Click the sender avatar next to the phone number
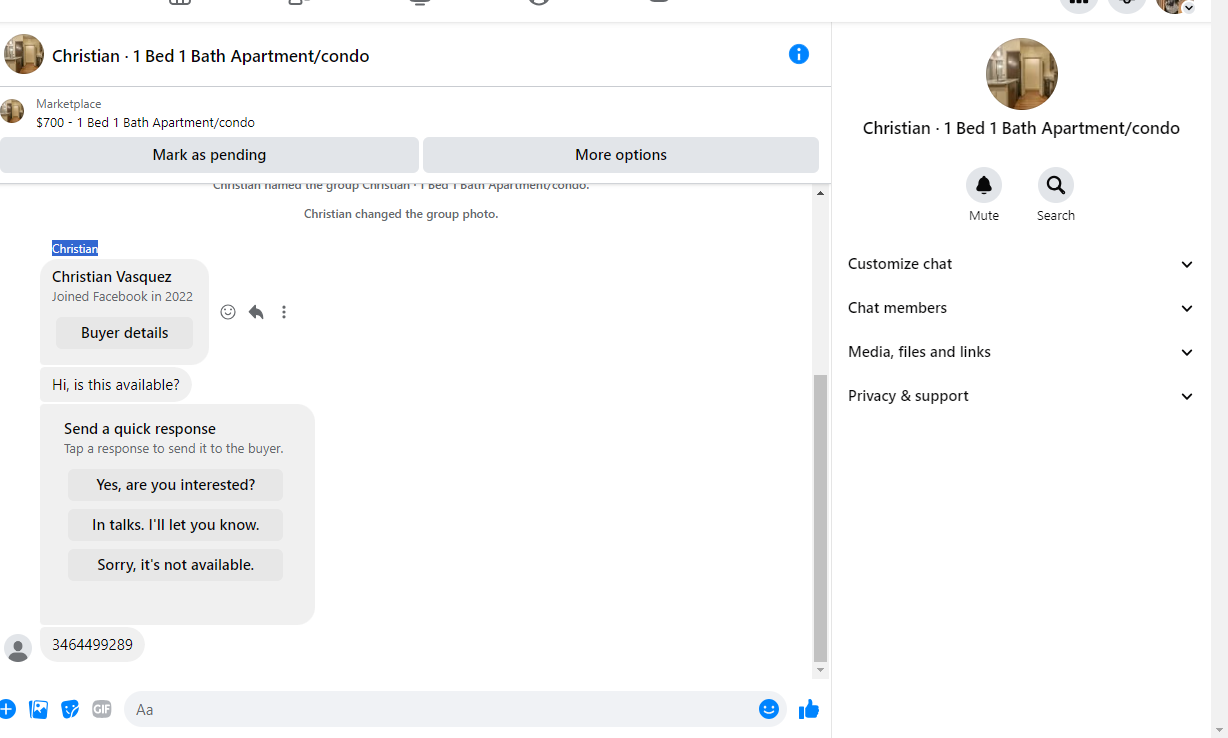The width and height of the screenshot is (1228, 738). click(18, 648)
